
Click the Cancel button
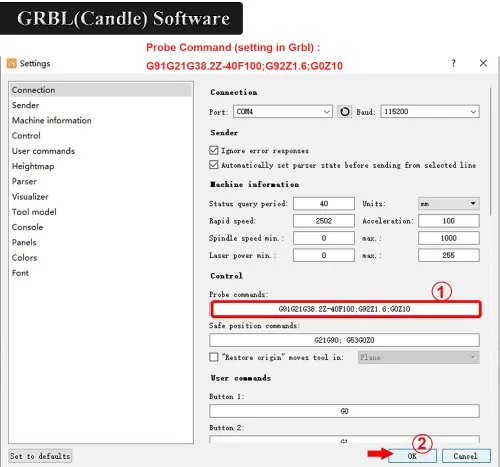coord(466,456)
